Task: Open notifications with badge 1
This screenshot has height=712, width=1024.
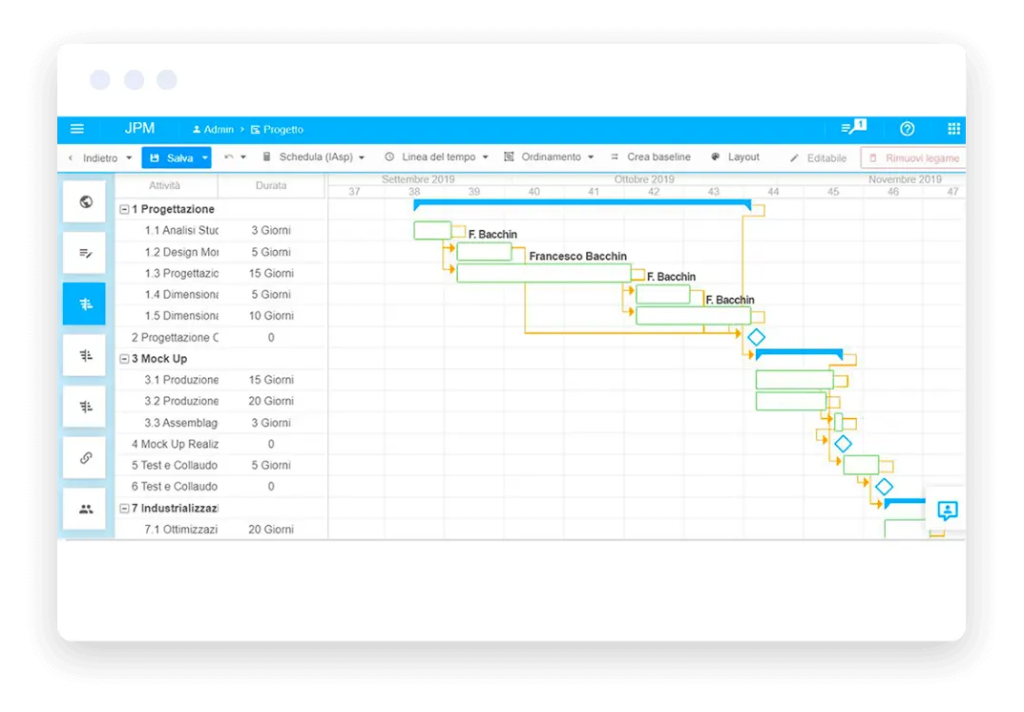Action: pyautogui.click(x=852, y=128)
